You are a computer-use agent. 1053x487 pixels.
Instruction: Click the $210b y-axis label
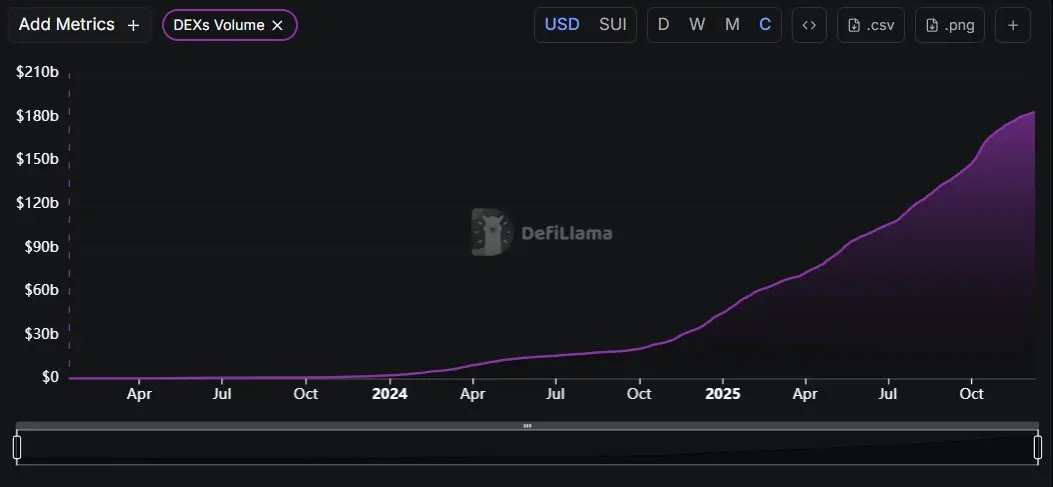tap(37, 72)
